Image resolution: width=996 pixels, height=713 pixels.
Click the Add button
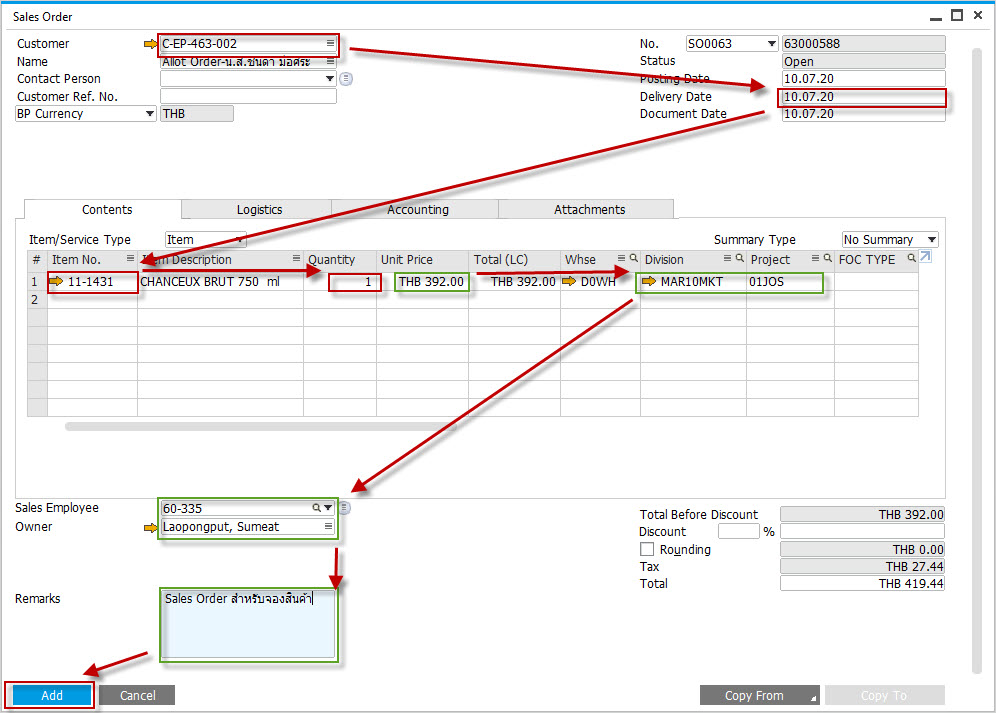52,695
